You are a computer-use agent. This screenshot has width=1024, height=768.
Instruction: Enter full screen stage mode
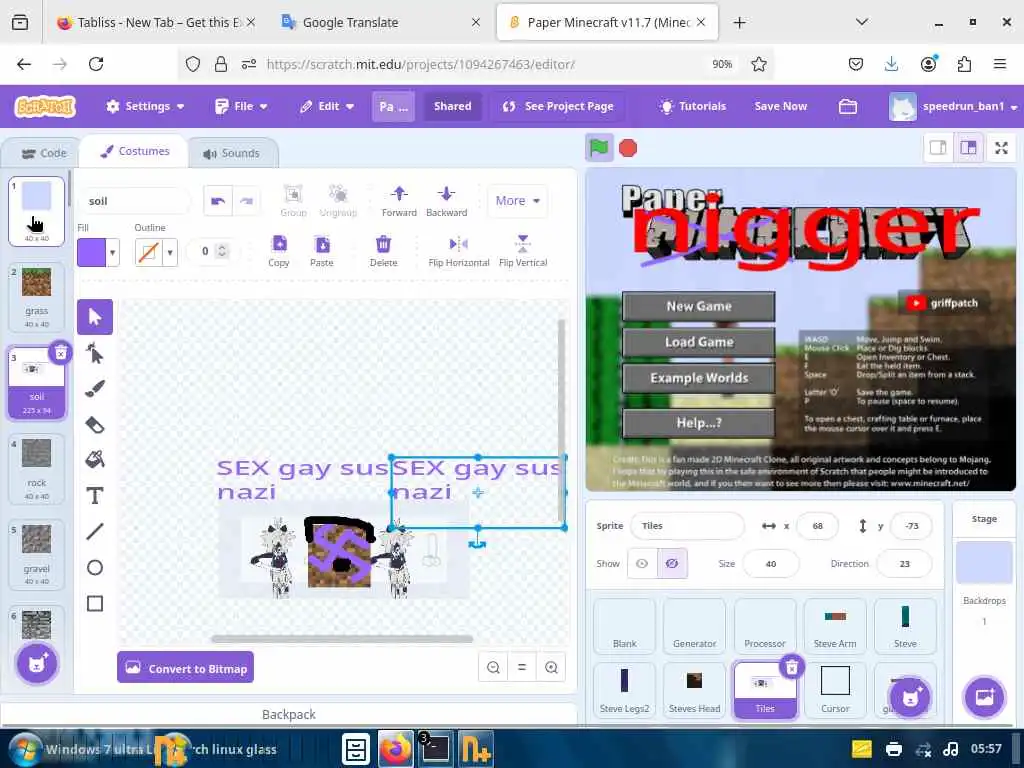[x=1001, y=148]
